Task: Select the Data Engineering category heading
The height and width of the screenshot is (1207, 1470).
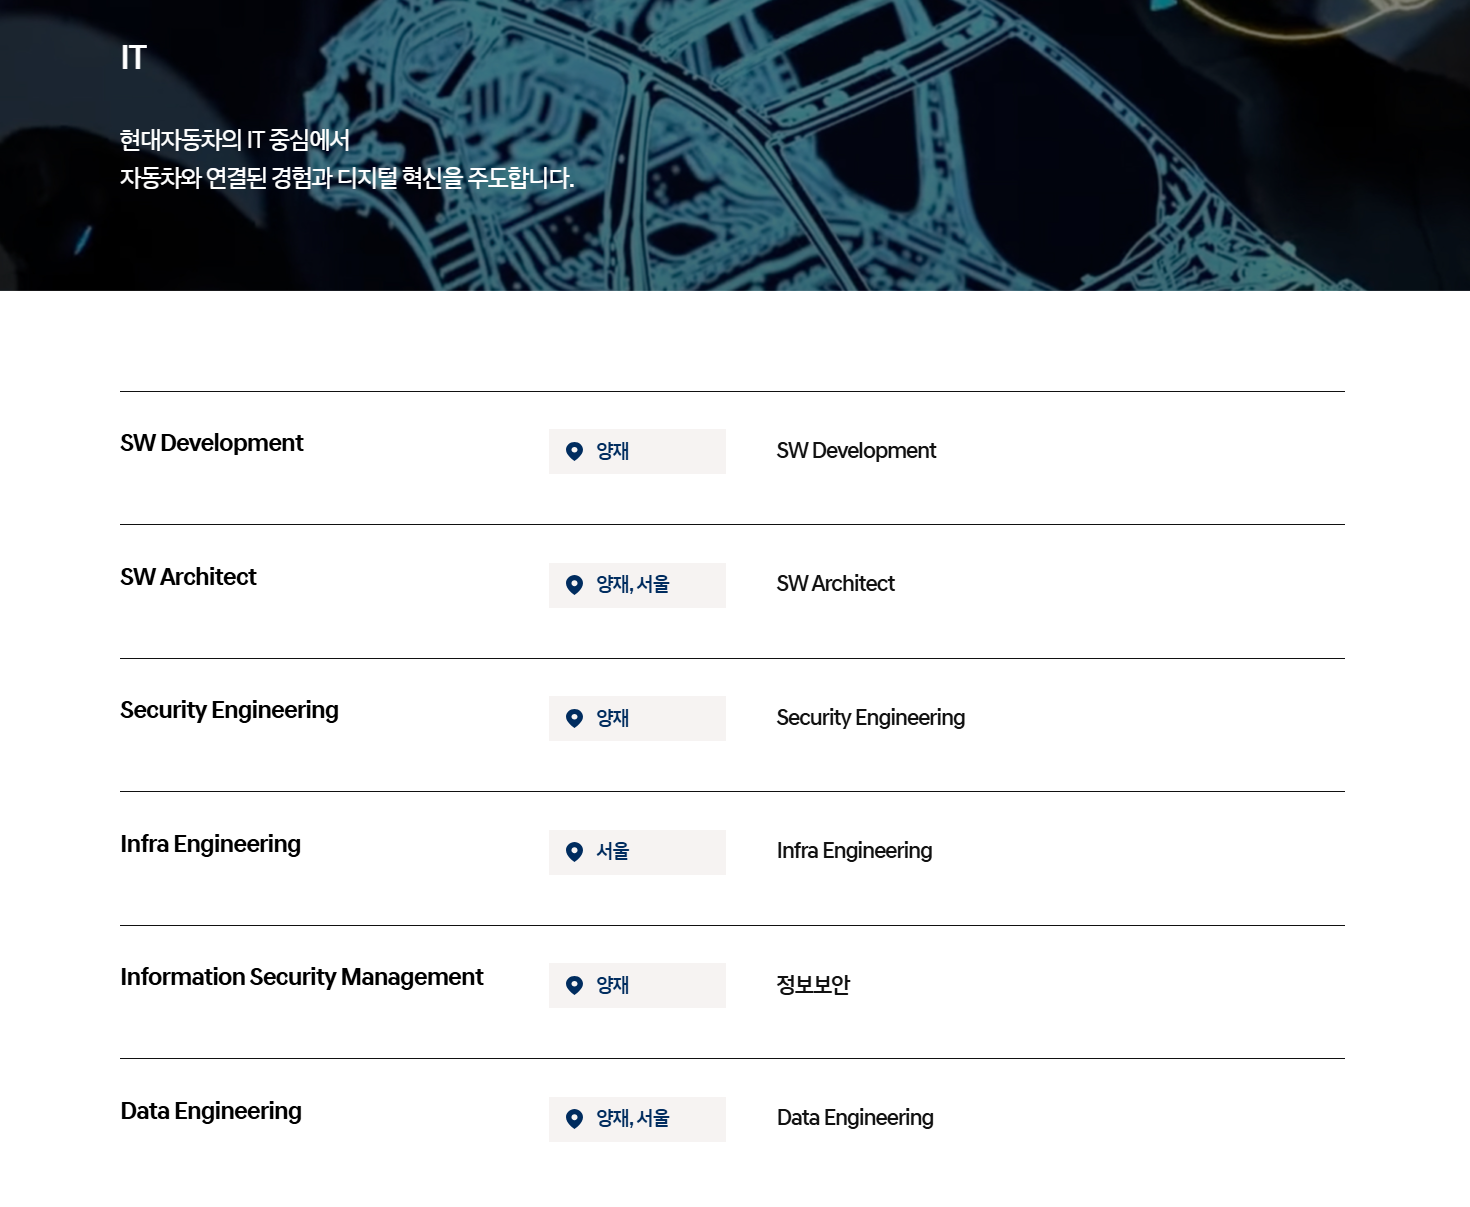Action: [210, 1111]
